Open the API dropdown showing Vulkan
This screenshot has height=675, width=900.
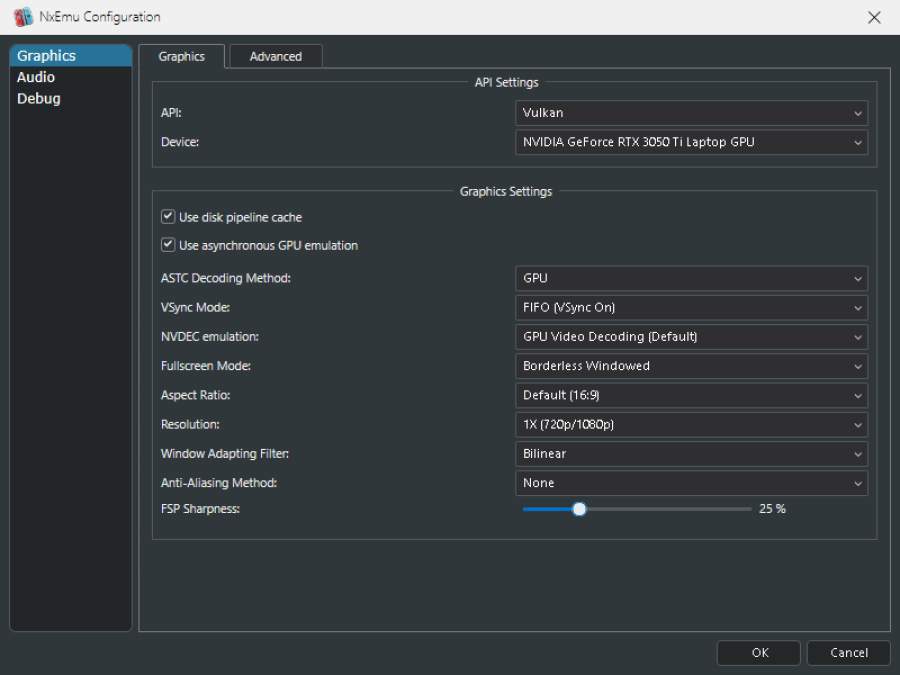tap(691, 113)
